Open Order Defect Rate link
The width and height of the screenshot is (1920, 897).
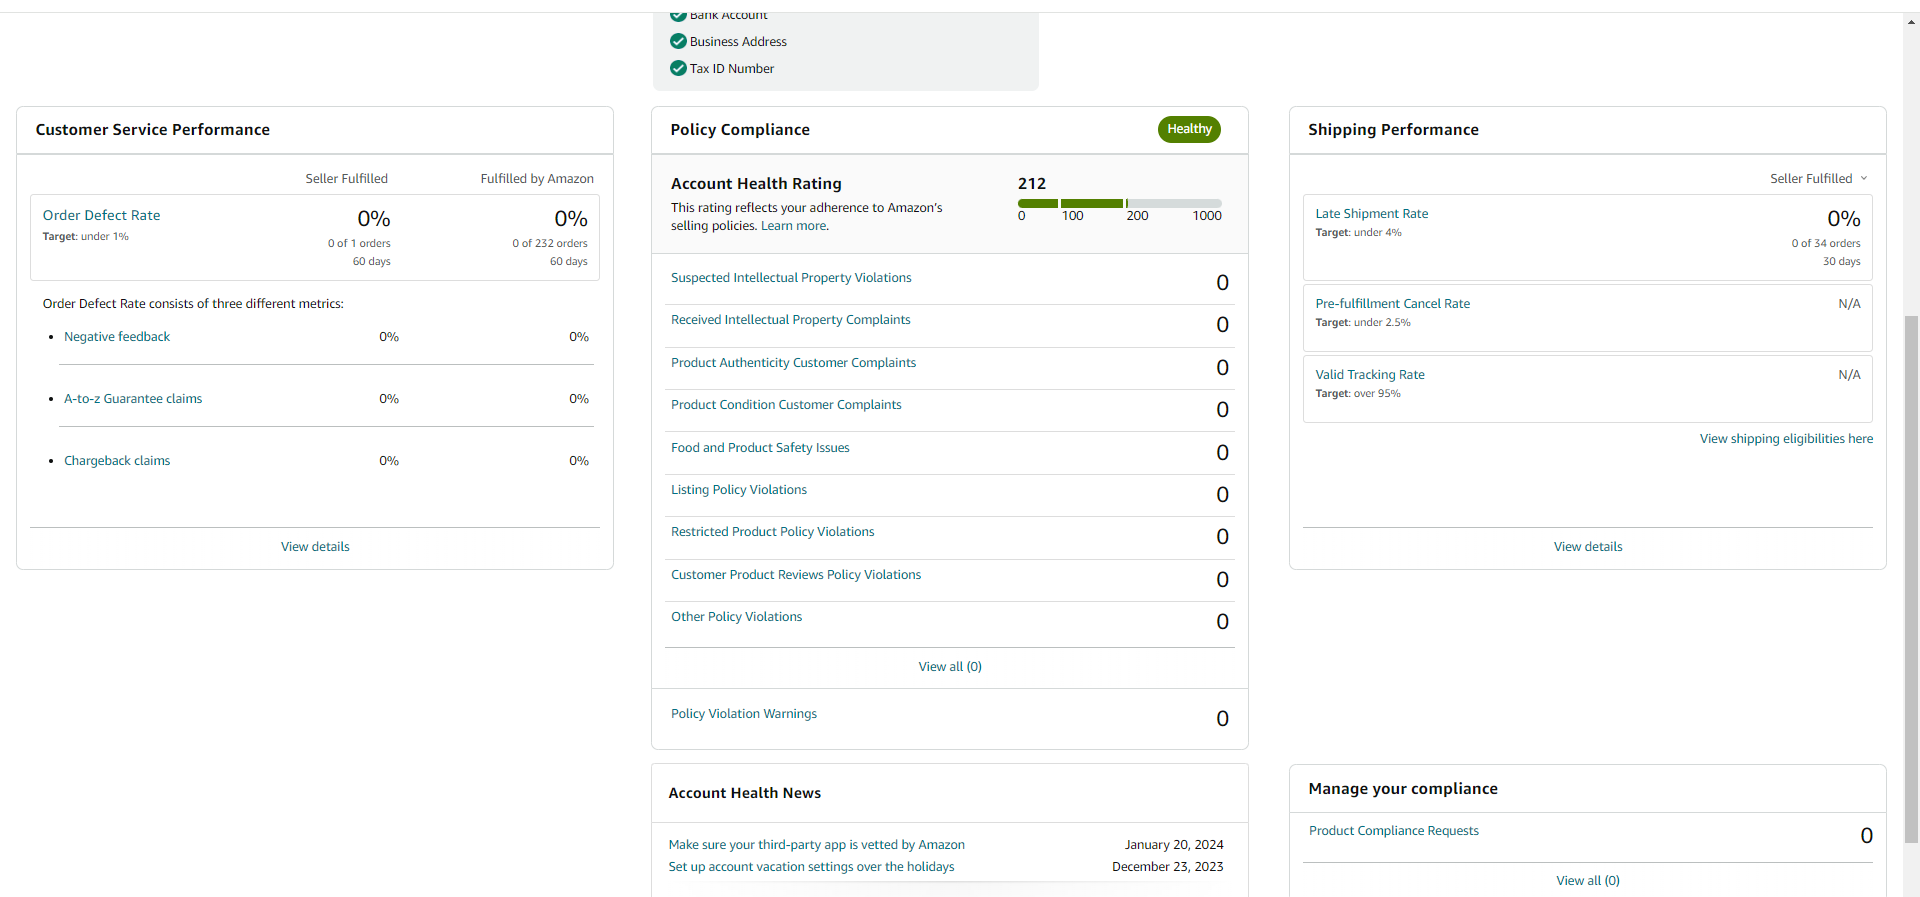pyautogui.click(x=101, y=215)
